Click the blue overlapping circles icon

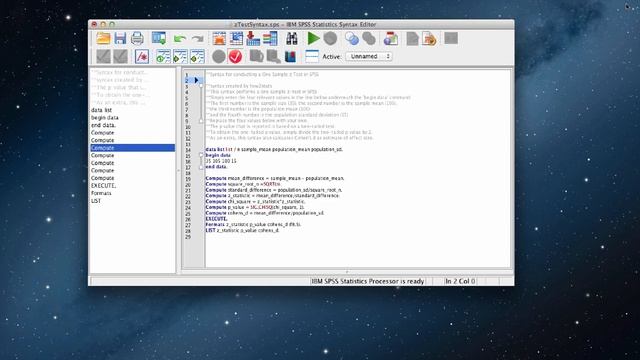click(x=351, y=38)
